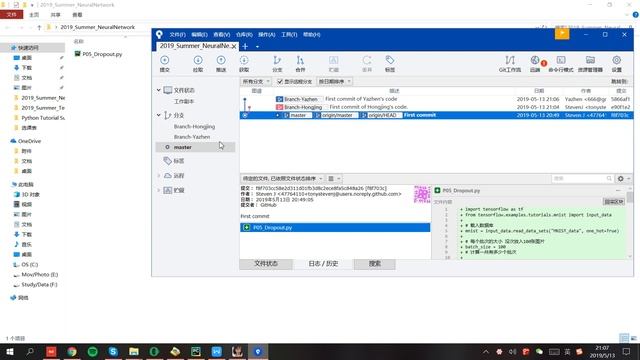Switch to the 日志 / 历史 bottom tab
Image resolution: width=640 pixels, height=360 pixels.
click(323, 264)
